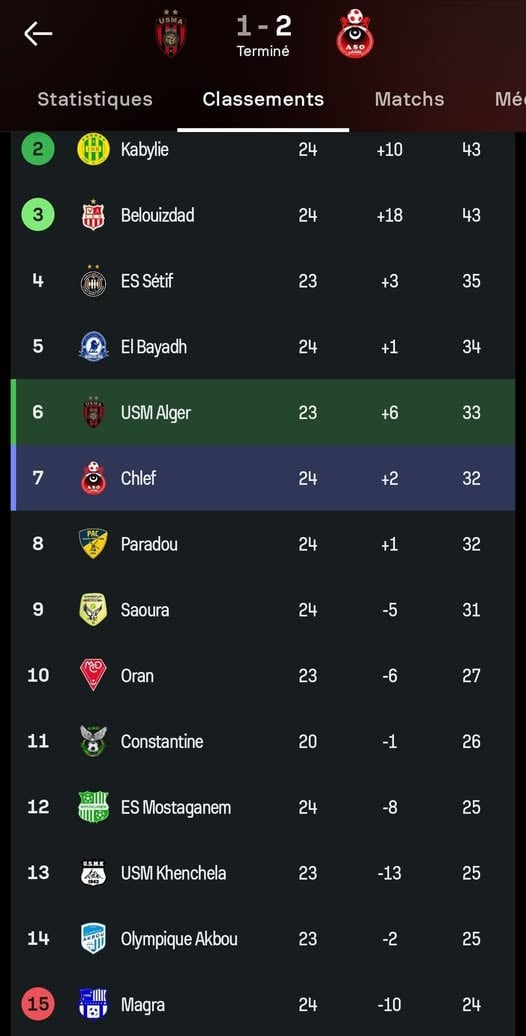Tap the Kabylie club logo
The height and width of the screenshot is (1036, 526).
point(93,149)
